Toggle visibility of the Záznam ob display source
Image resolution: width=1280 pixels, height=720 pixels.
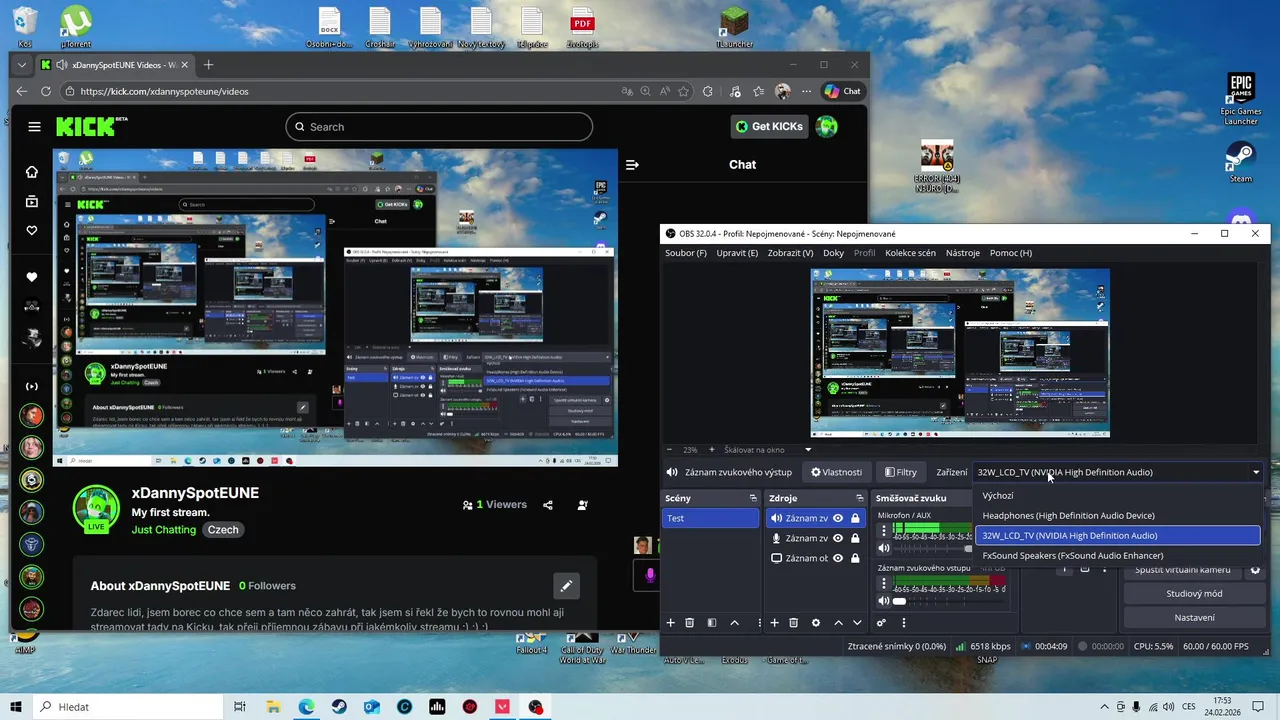(x=838, y=558)
